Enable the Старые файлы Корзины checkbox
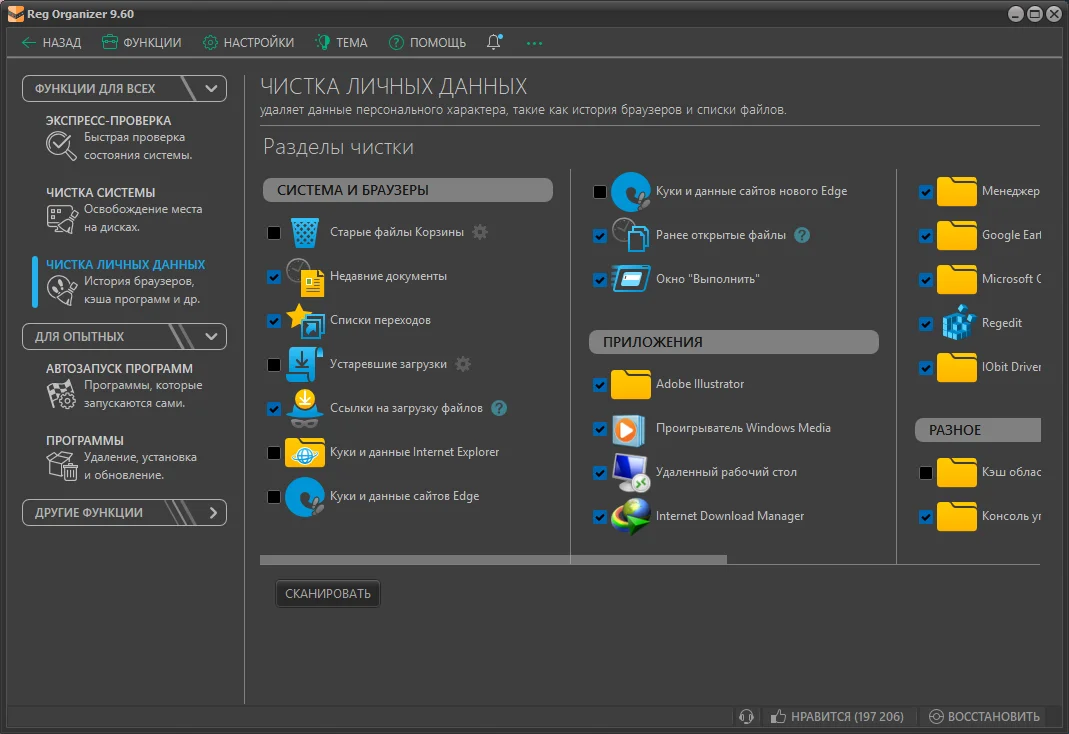Viewport: 1069px width, 734px height. [x=274, y=233]
